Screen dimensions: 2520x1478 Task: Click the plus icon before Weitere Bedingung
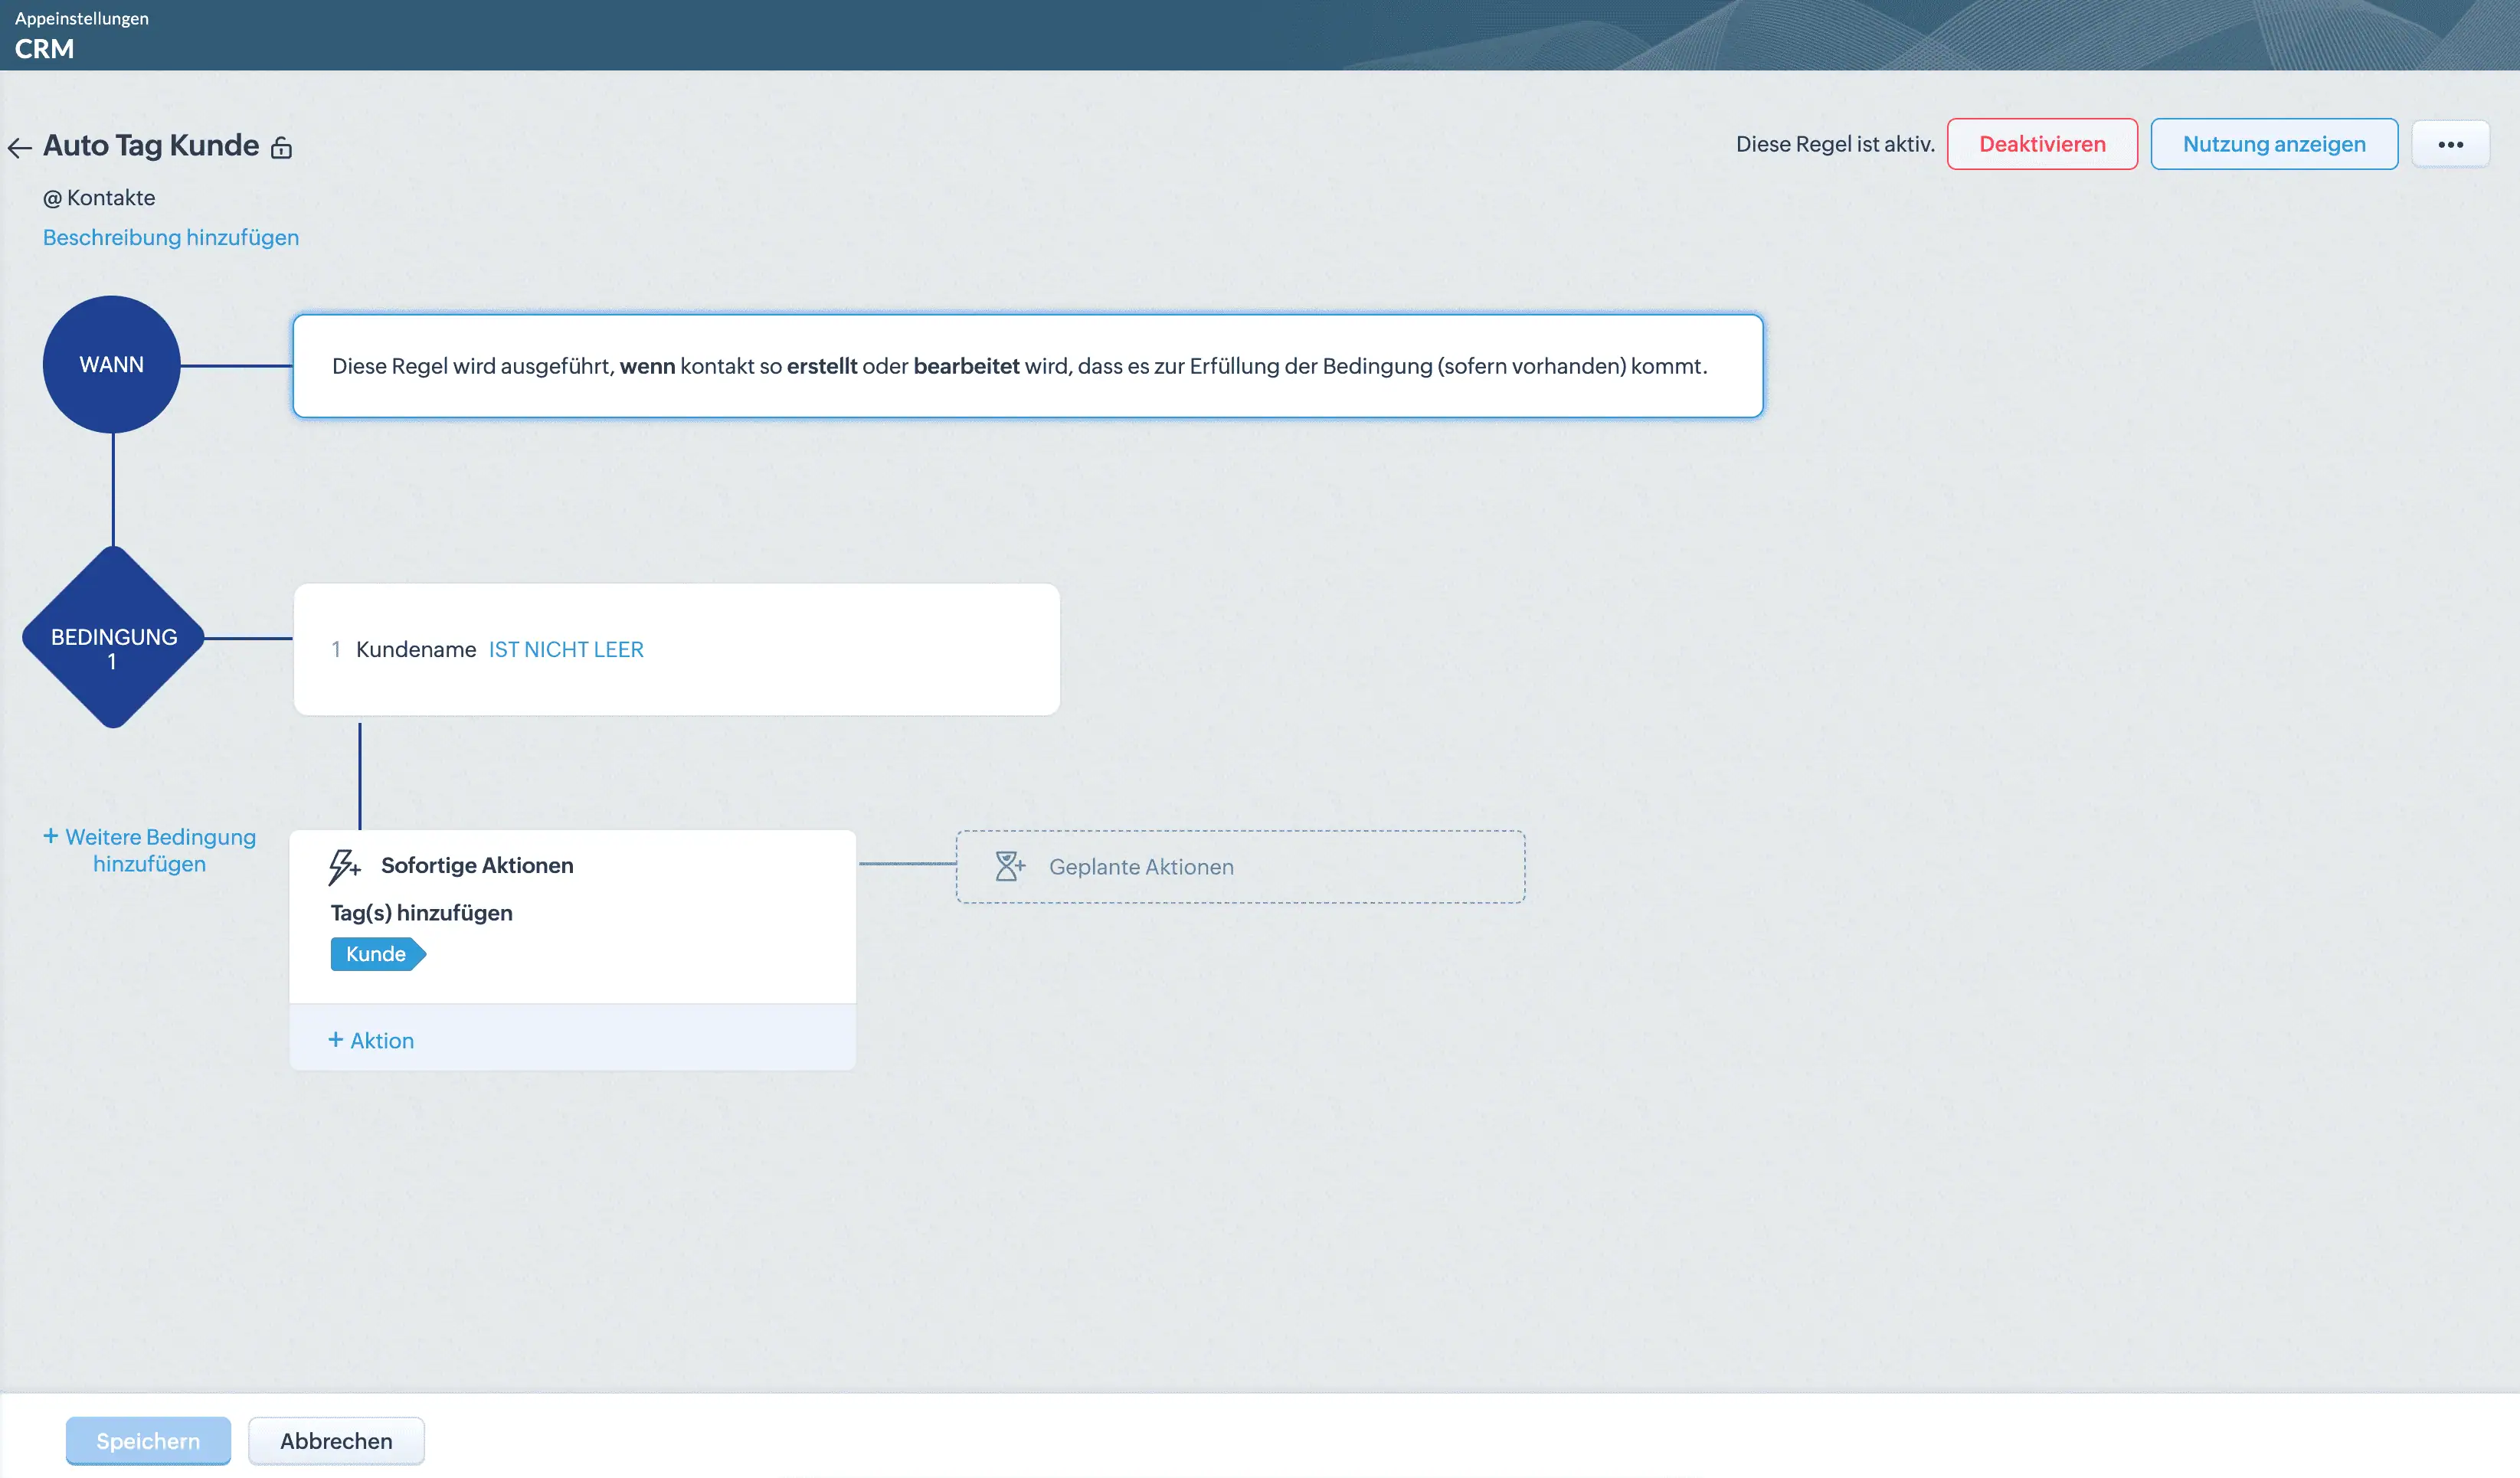pos(50,836)
